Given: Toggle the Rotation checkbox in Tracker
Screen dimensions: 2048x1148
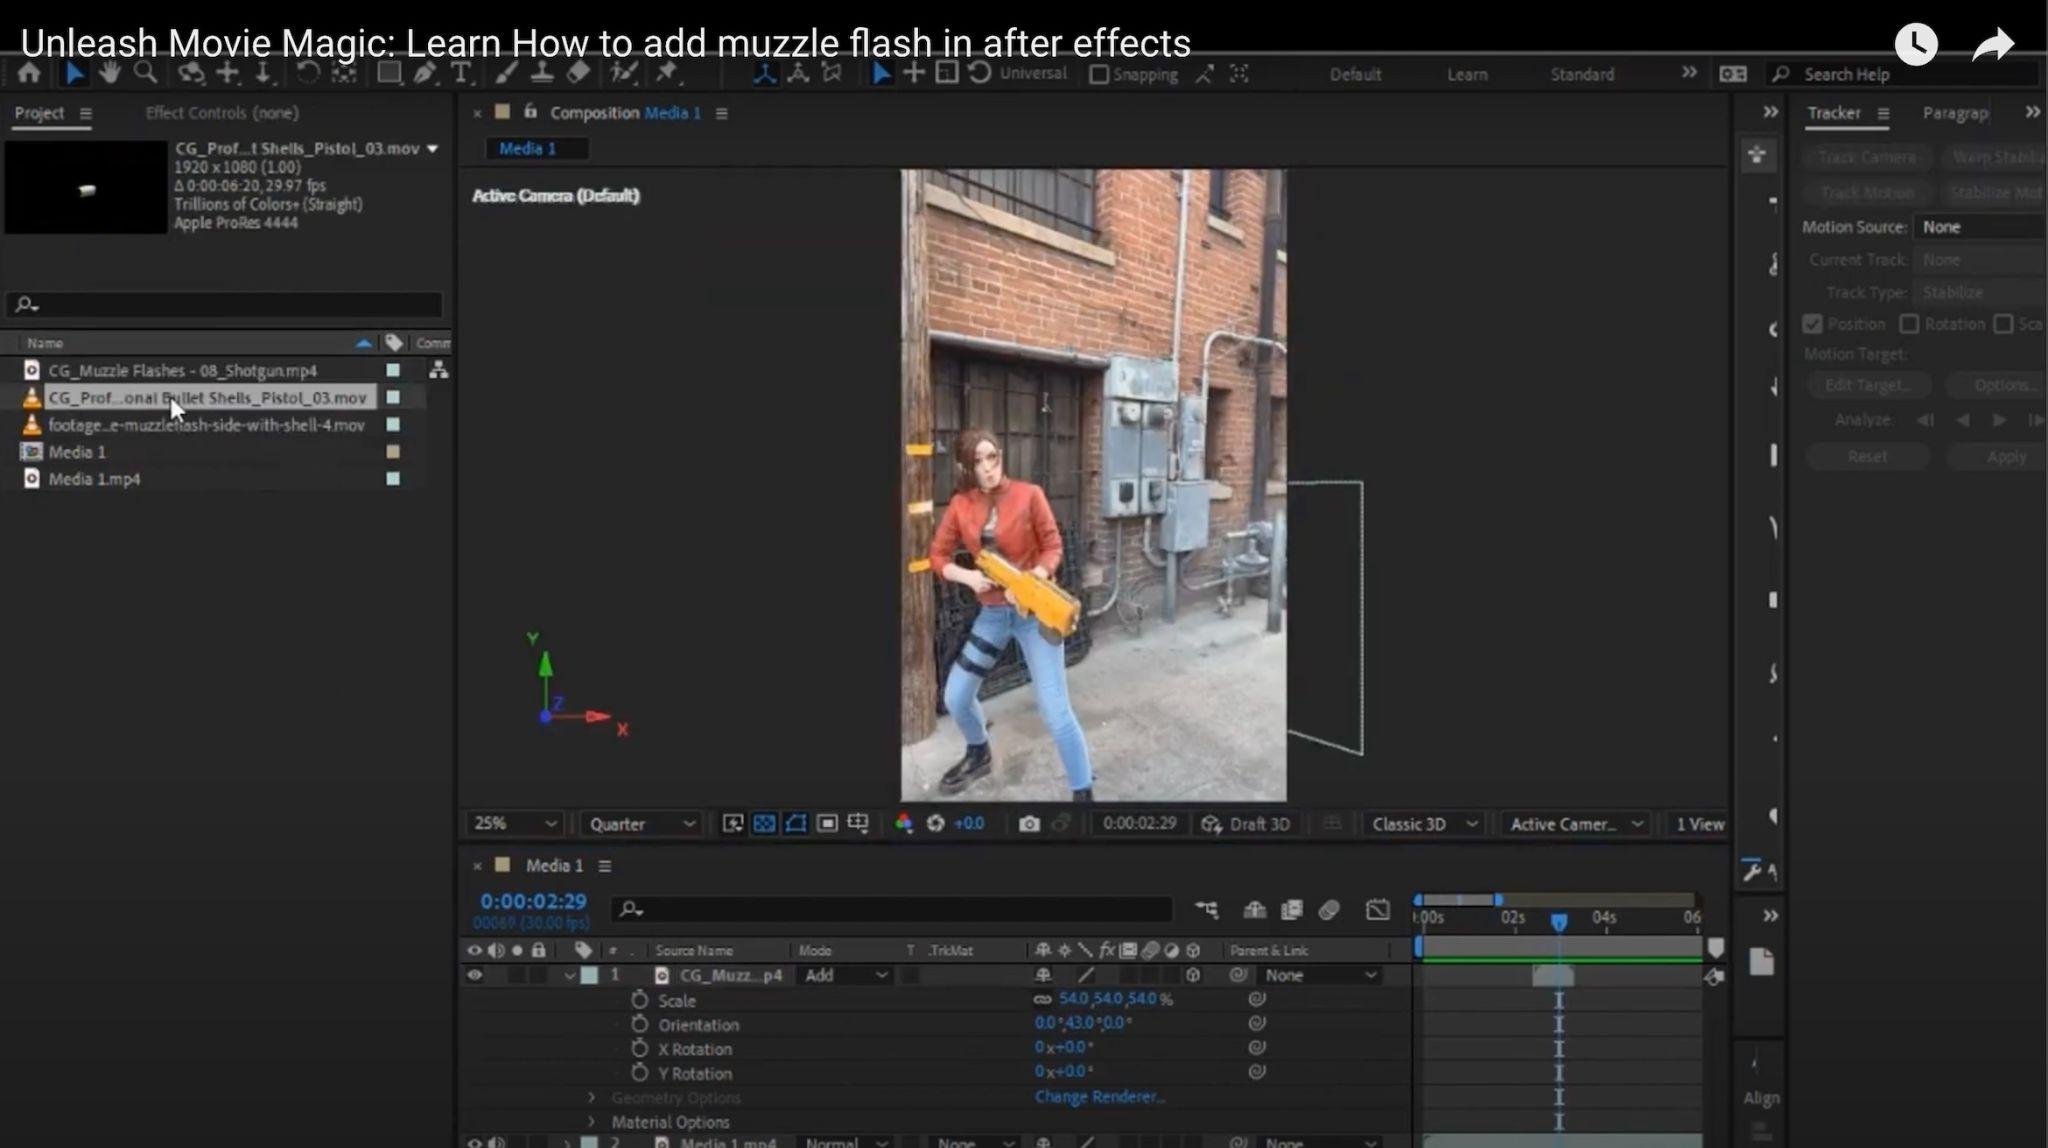Looking at the screenshot, I should pyautogui.click(x=1909, y=324).
